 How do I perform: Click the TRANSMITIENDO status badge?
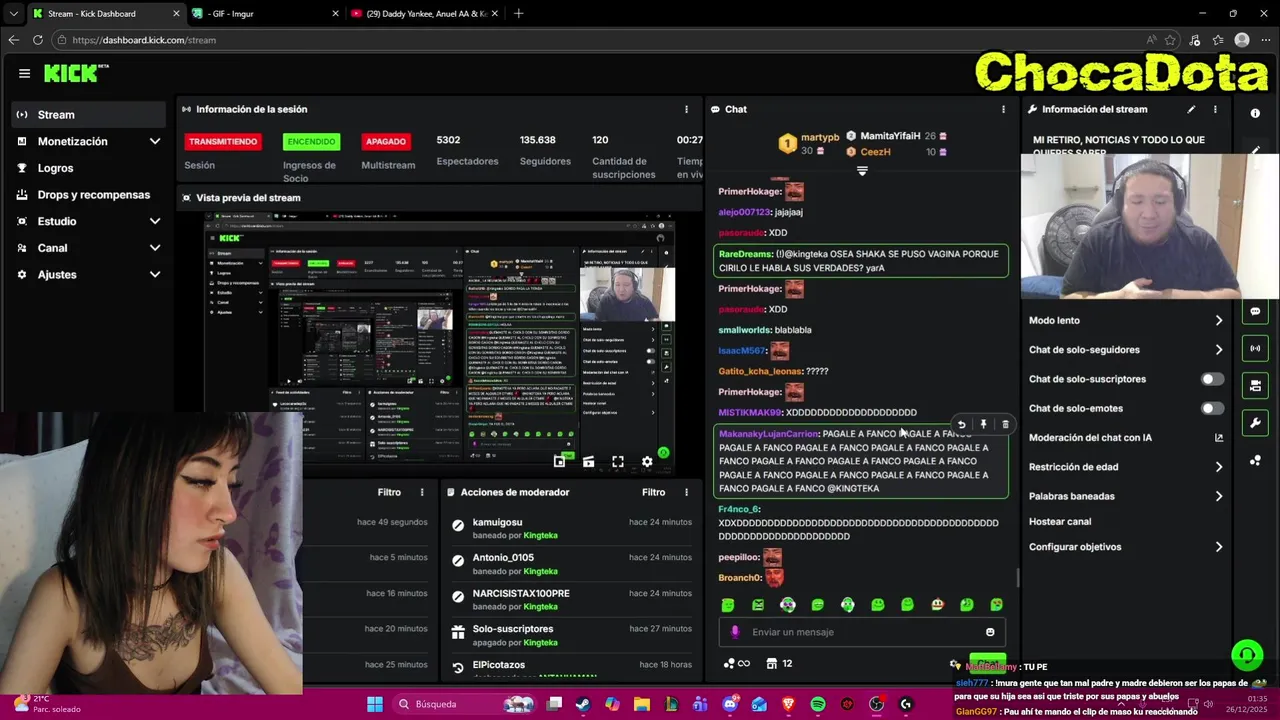(223, 142)
